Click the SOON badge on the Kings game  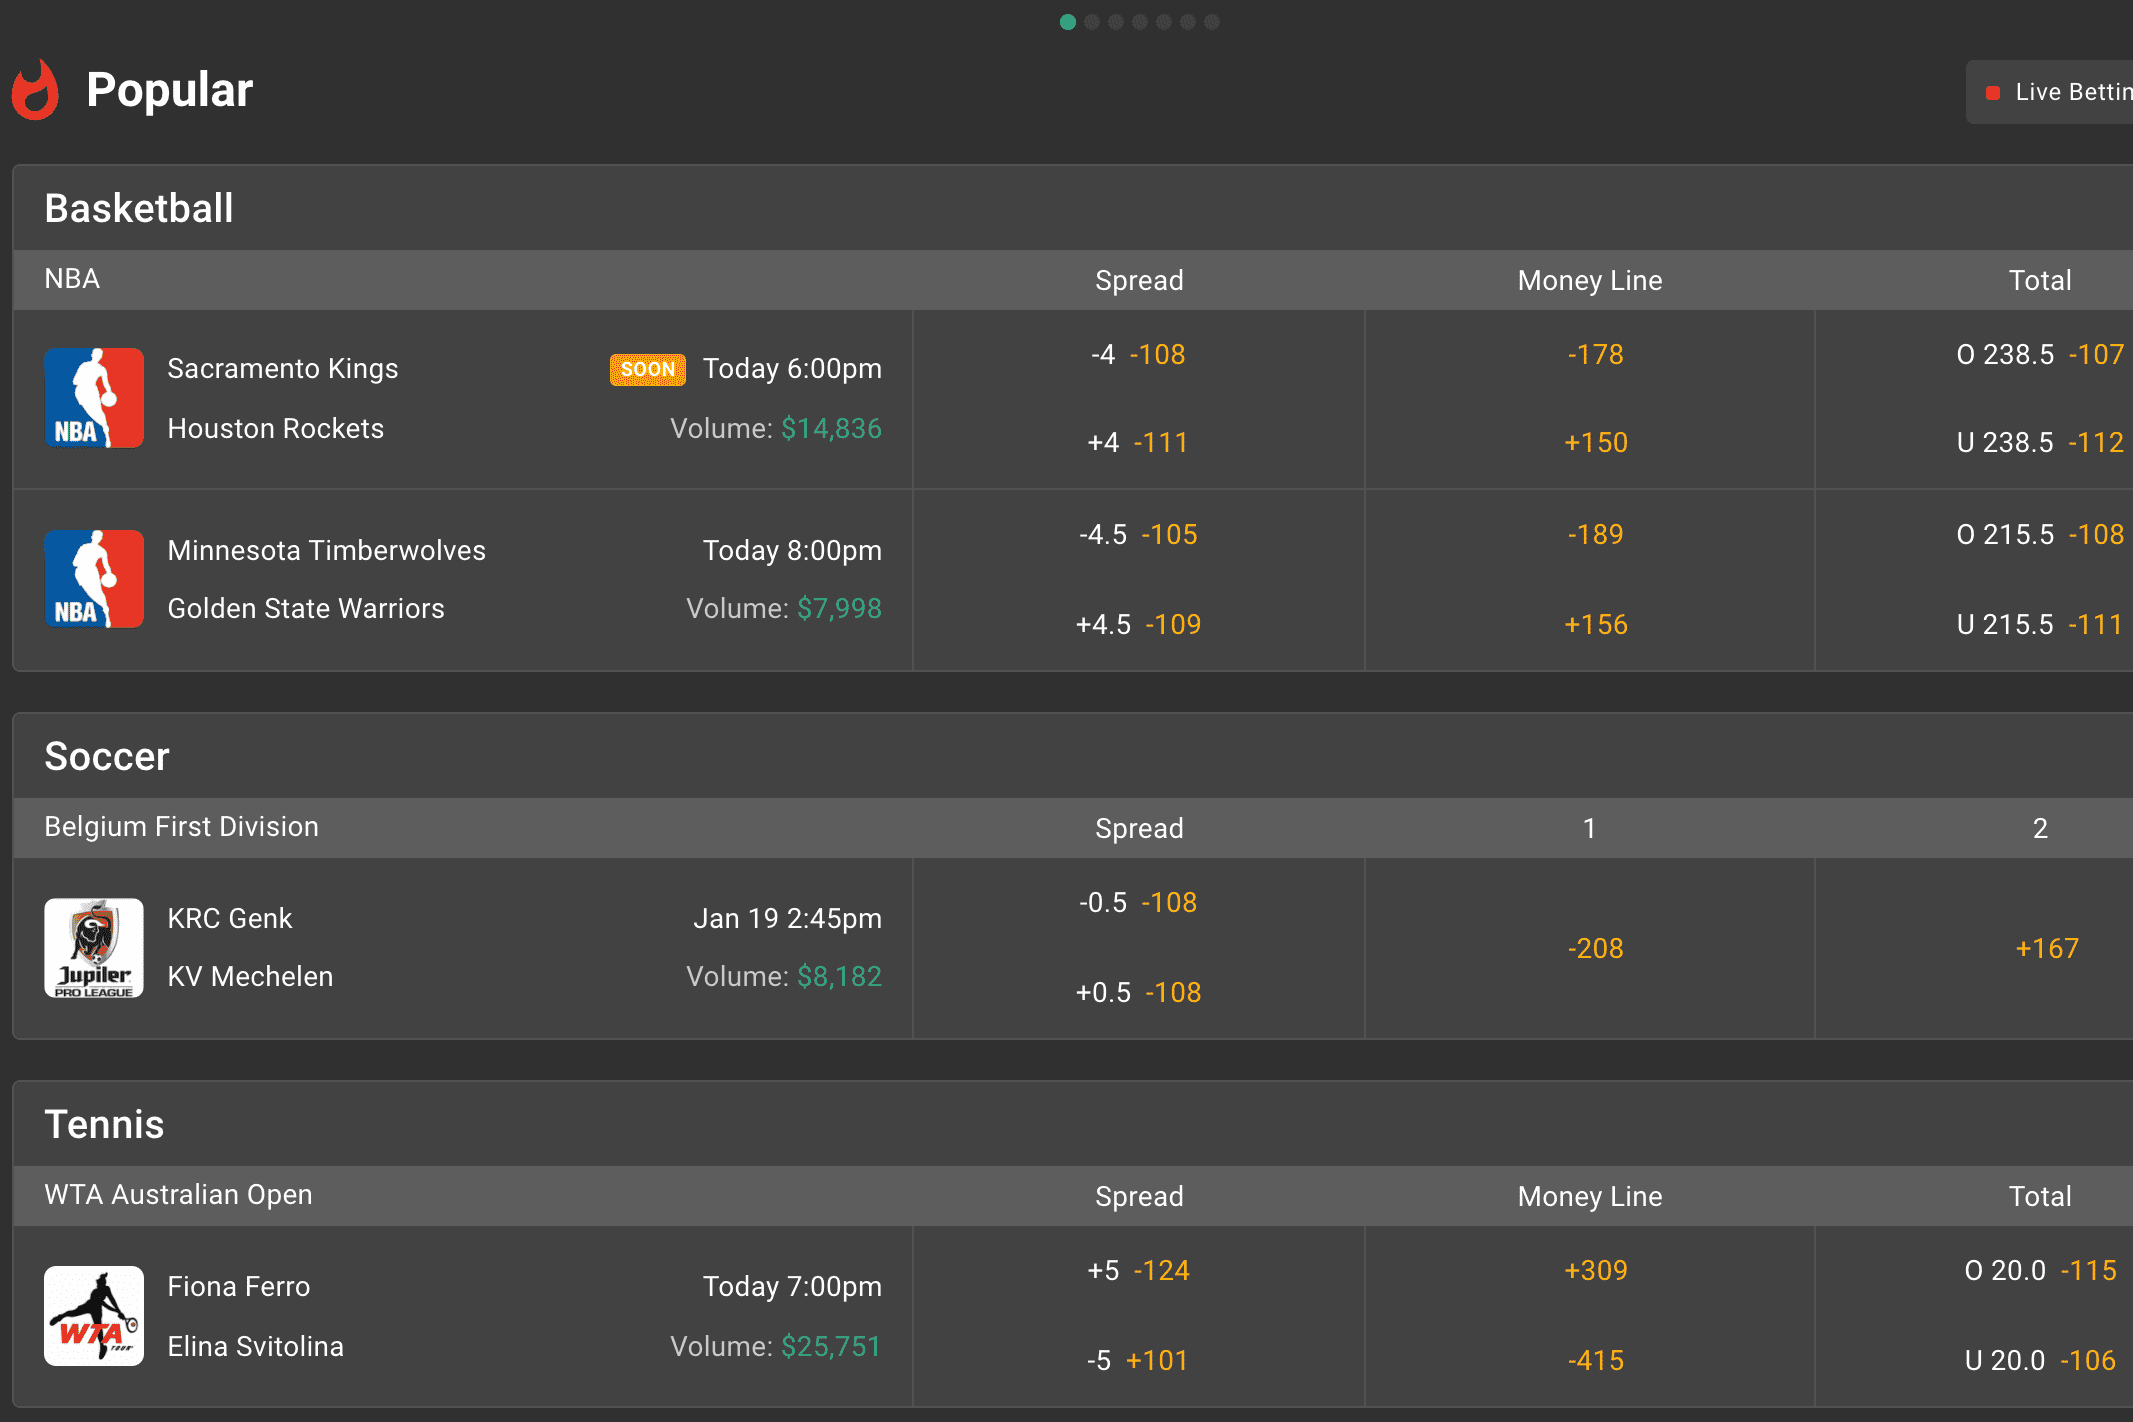647,369
